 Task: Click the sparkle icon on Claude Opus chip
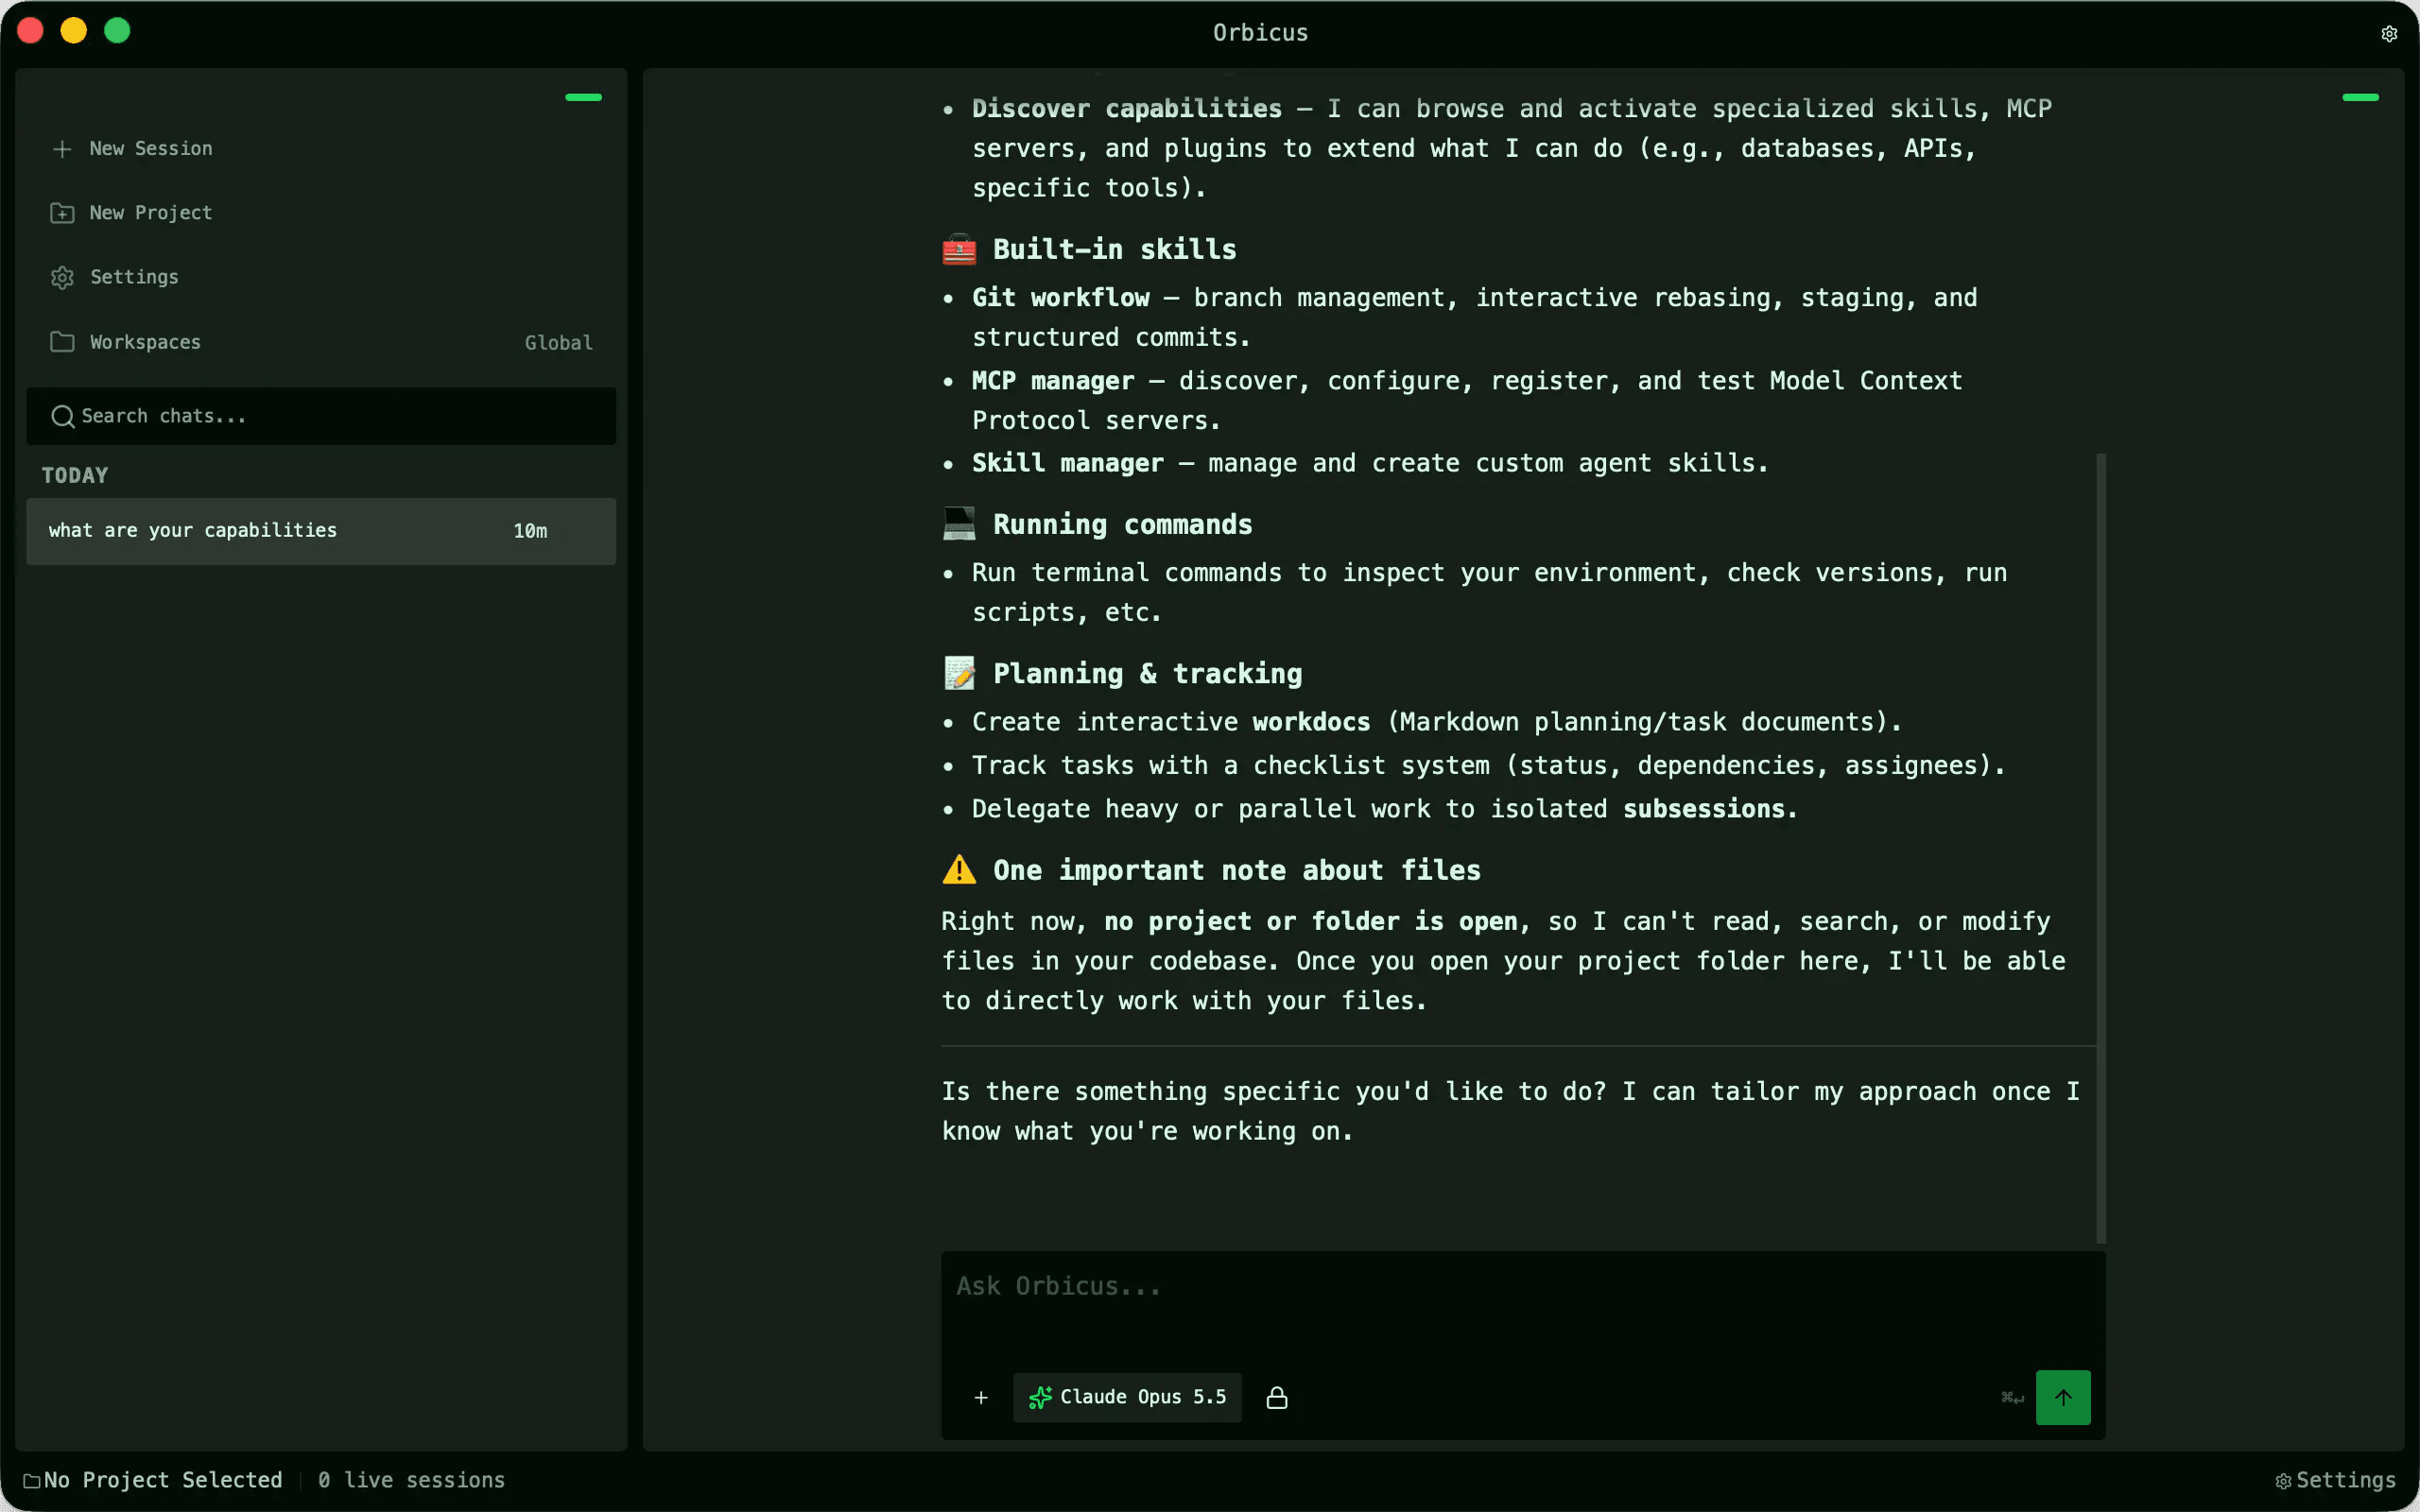[1040, 1397]
